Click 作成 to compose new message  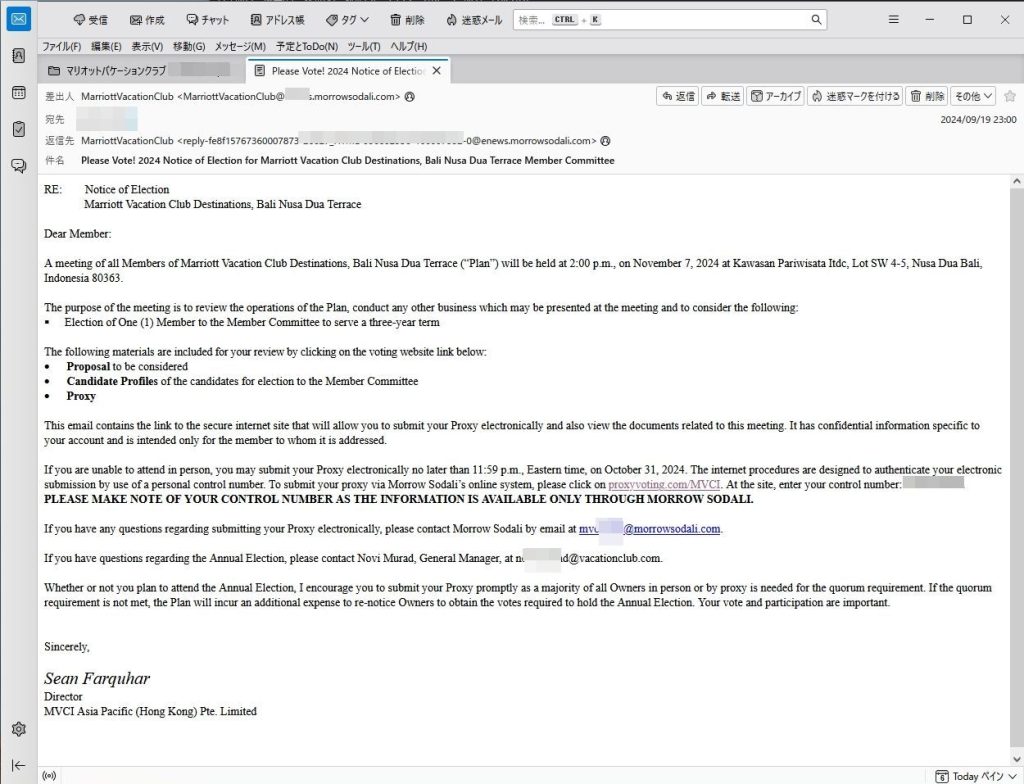click(x=146, y=20)
